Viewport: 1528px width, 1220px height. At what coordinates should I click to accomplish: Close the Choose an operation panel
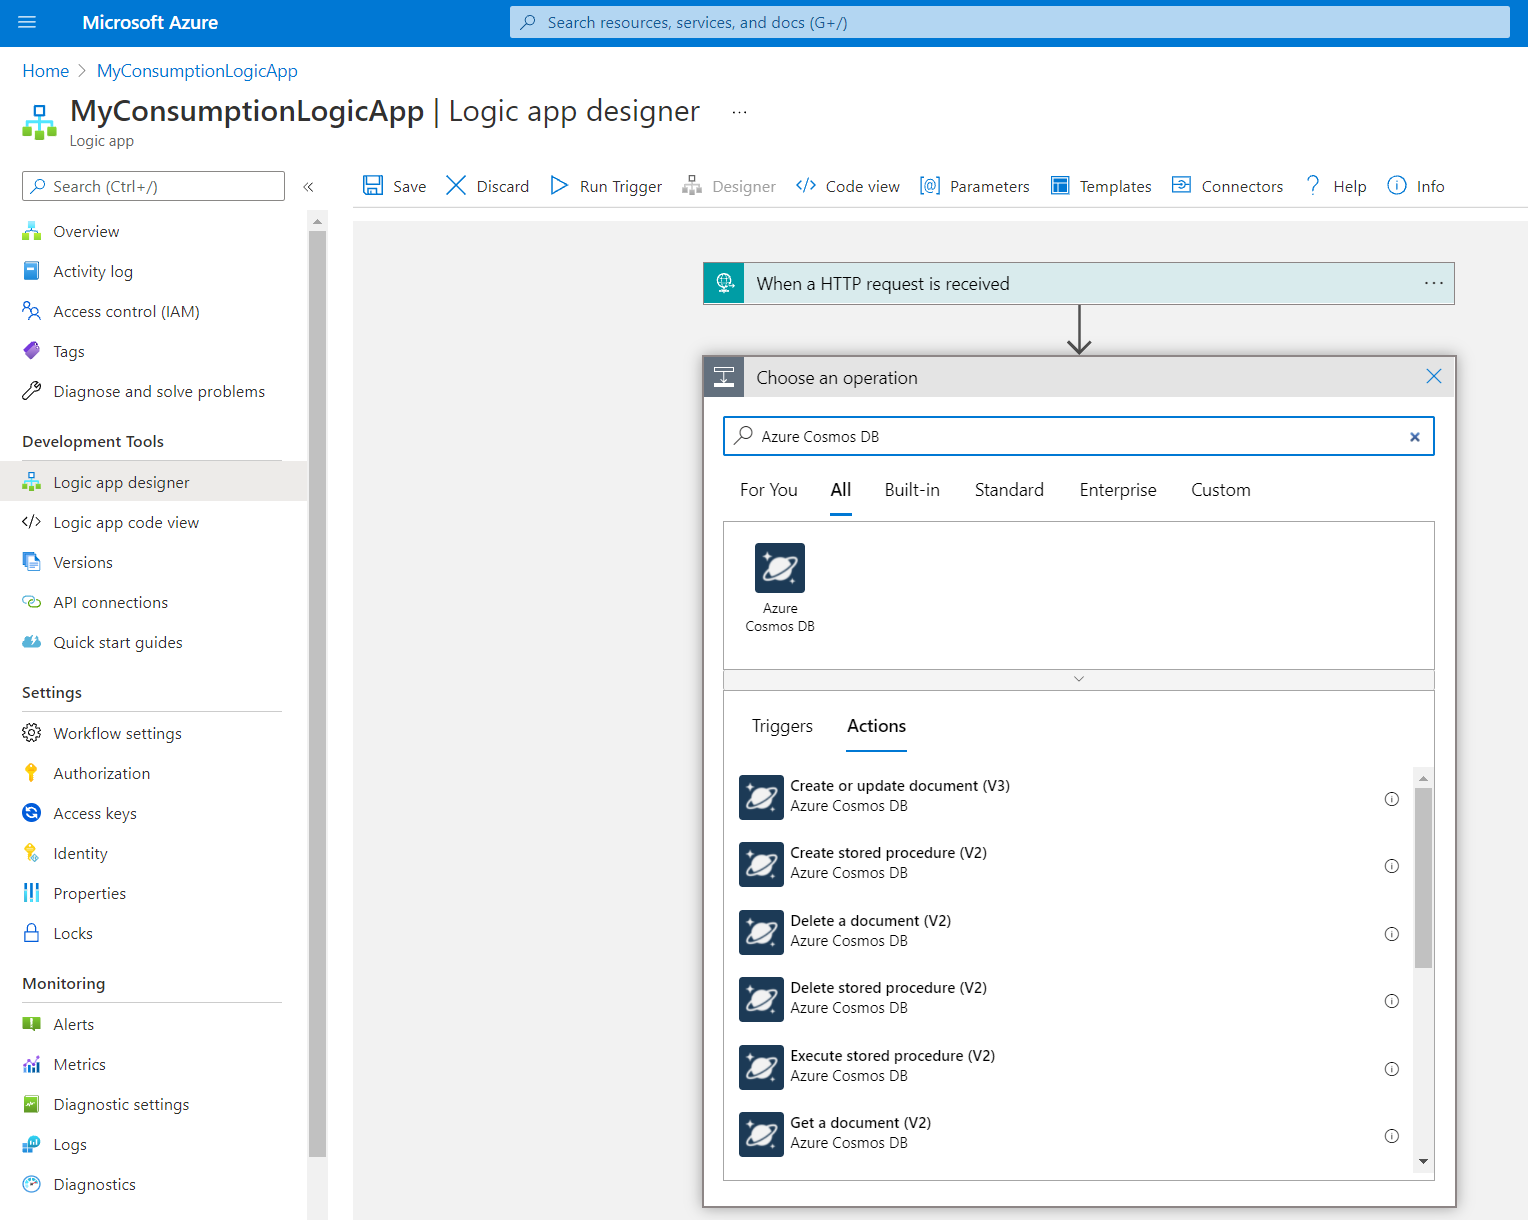[x=1434, y=376]
